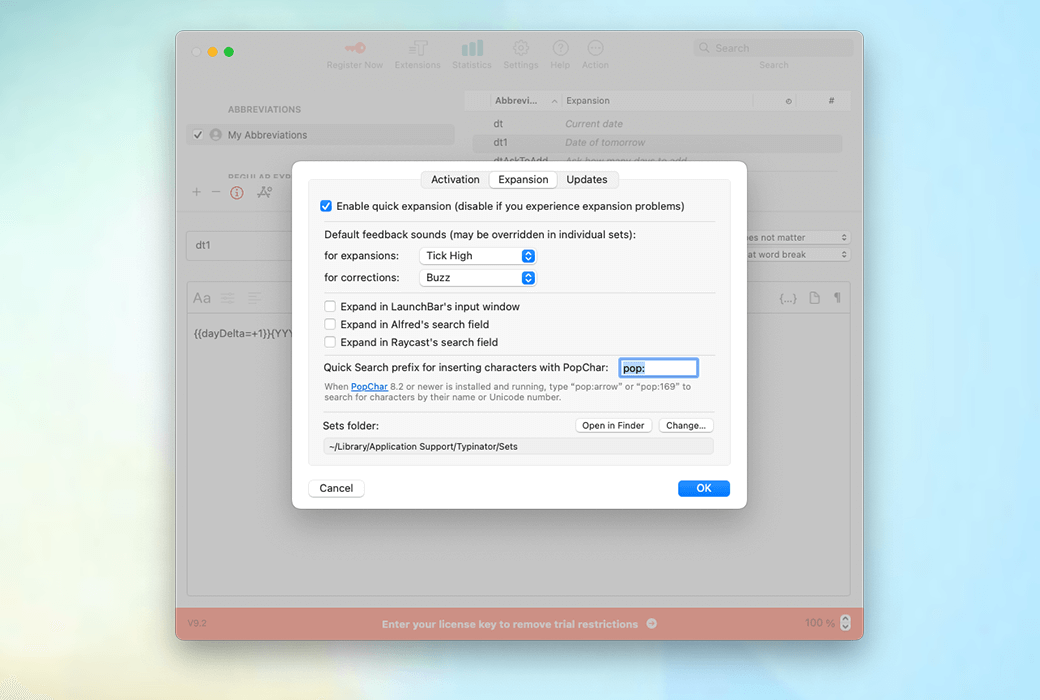This screenshot has width=1040, height=700.
Task: Open the Buzz corrections sound dropdown
Action: click(x=478, y=278)
